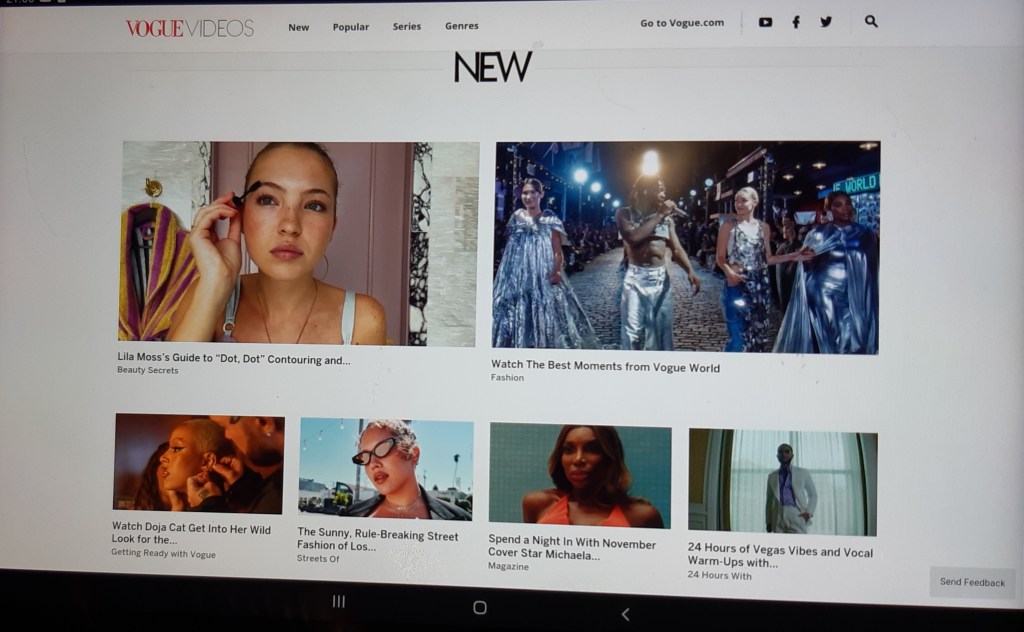The height and width of the screenshot is (632, 1024).
Task: Click the Streets Of category label
Action: click(x=318, y=559)
